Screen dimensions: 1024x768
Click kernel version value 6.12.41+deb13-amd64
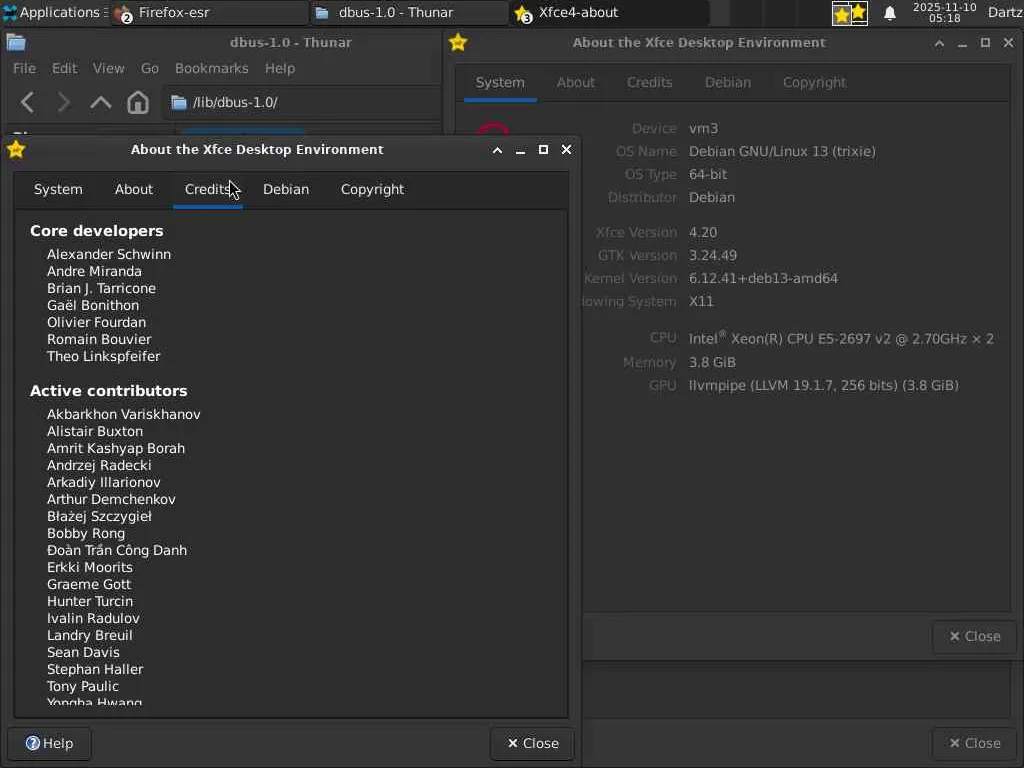click(x=763, y=279)
